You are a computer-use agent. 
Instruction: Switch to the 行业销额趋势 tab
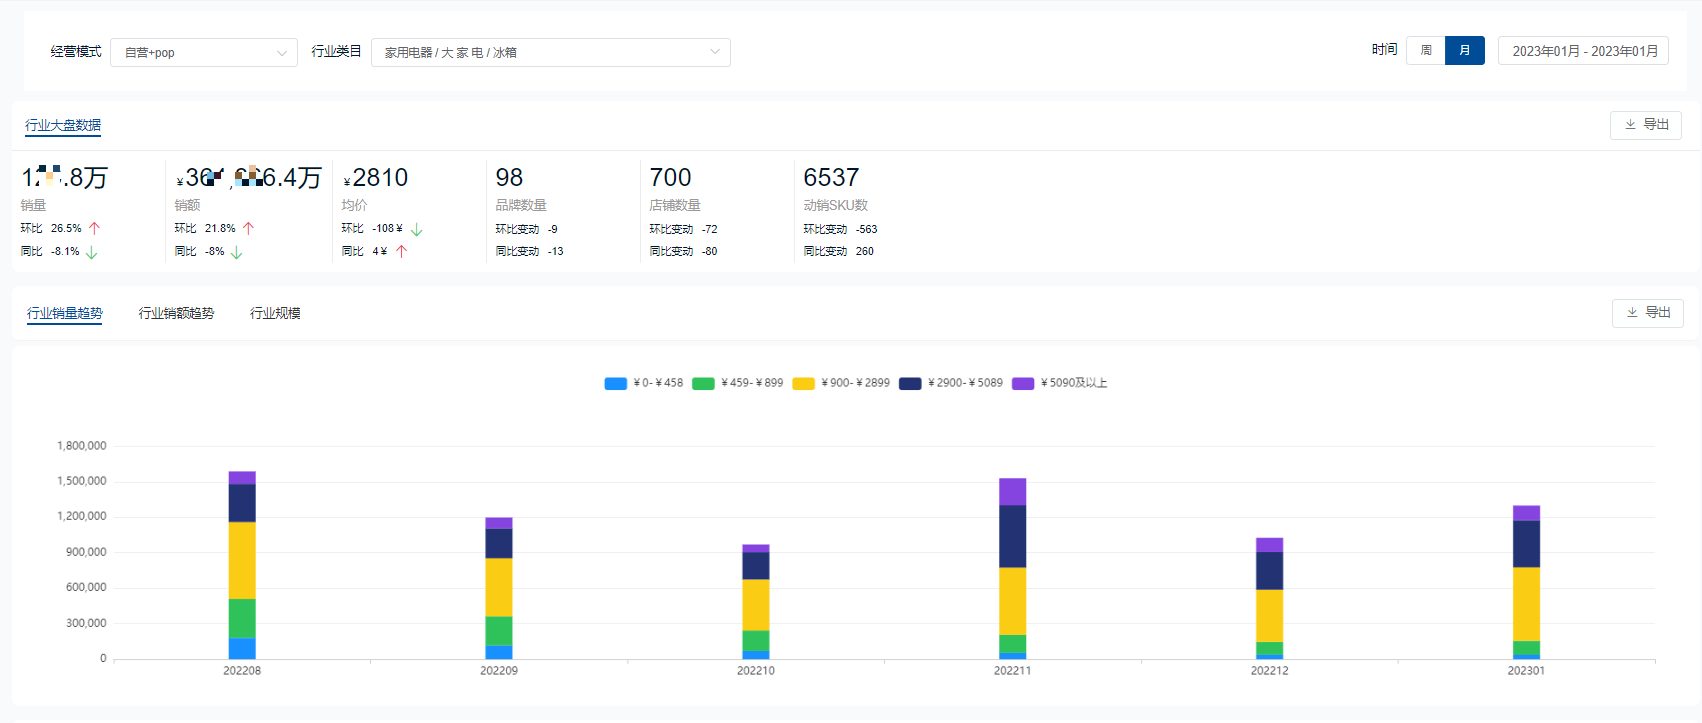tap(176, 313)
